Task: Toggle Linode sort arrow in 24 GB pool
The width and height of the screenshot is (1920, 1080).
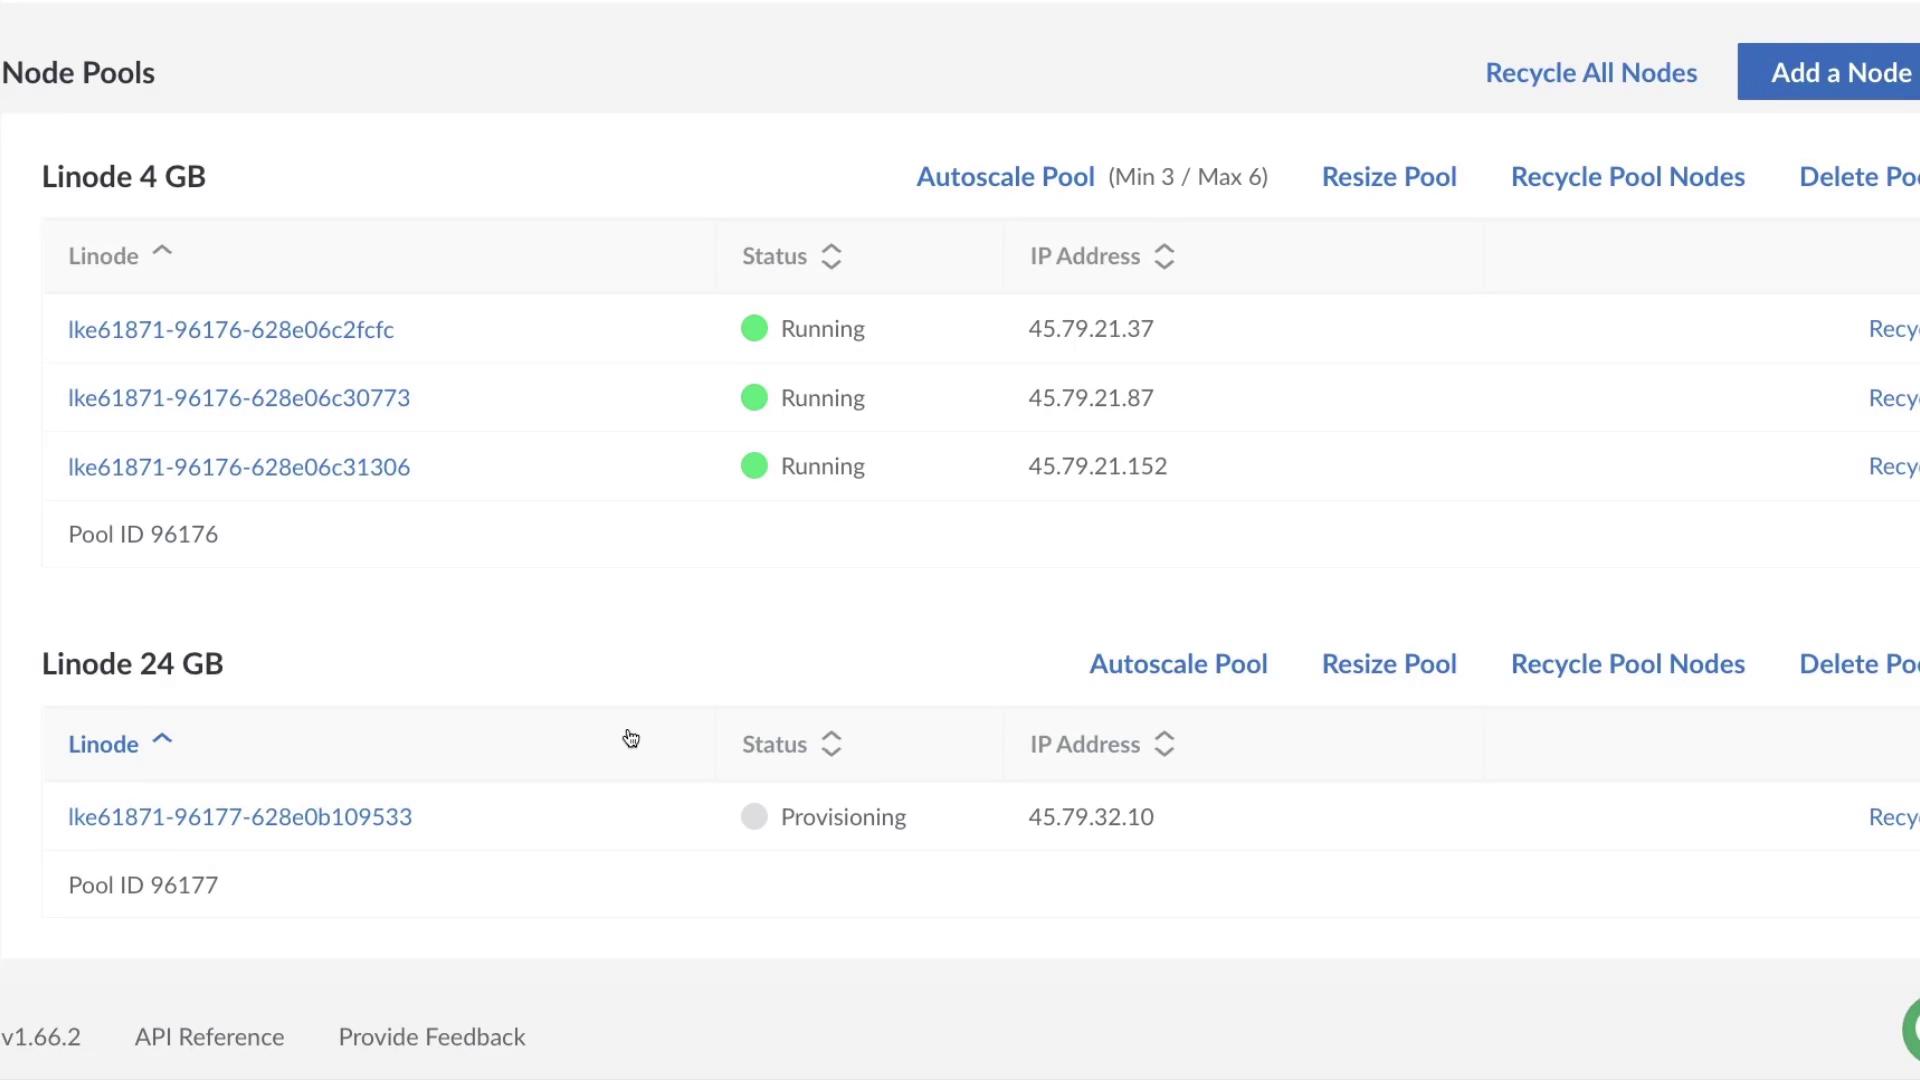Action: pyautogui.click(x=162, y=740)
